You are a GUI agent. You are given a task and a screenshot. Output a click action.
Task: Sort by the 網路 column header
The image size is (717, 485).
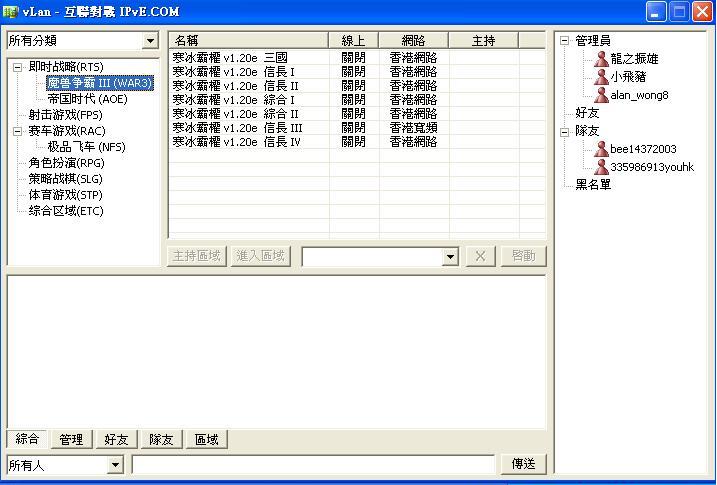[x=413, y=41]
